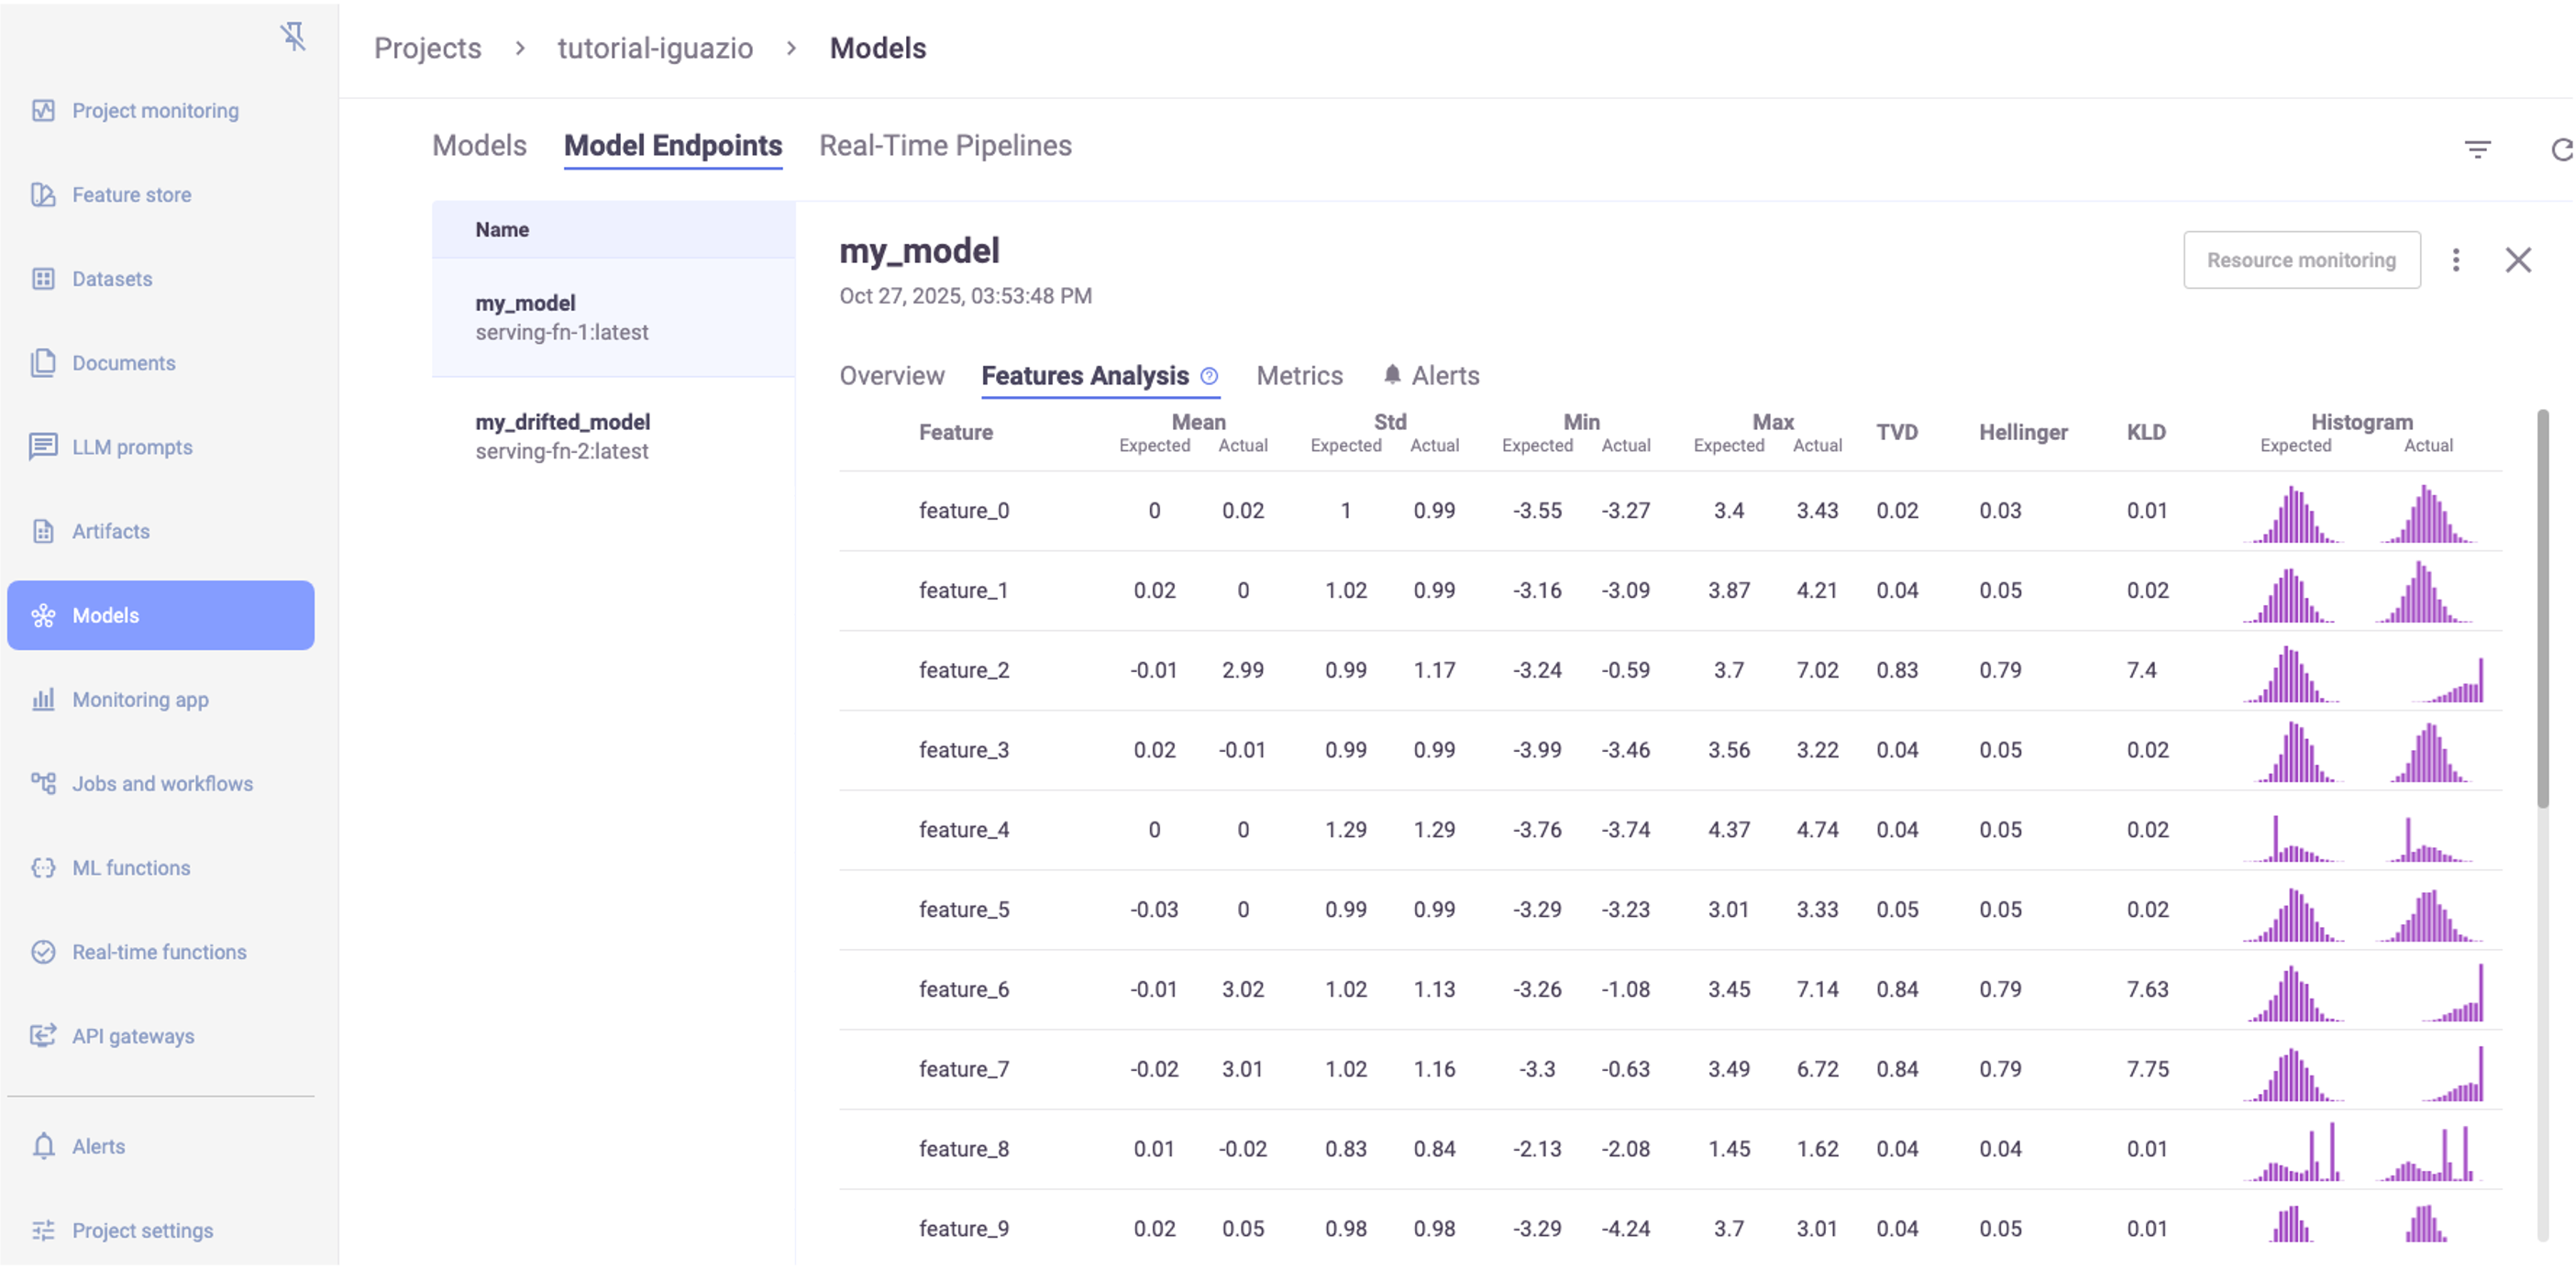Open Monitoring app from the sidebar
Viewport: 2576px width, 1269px height.
click(140, 700)
